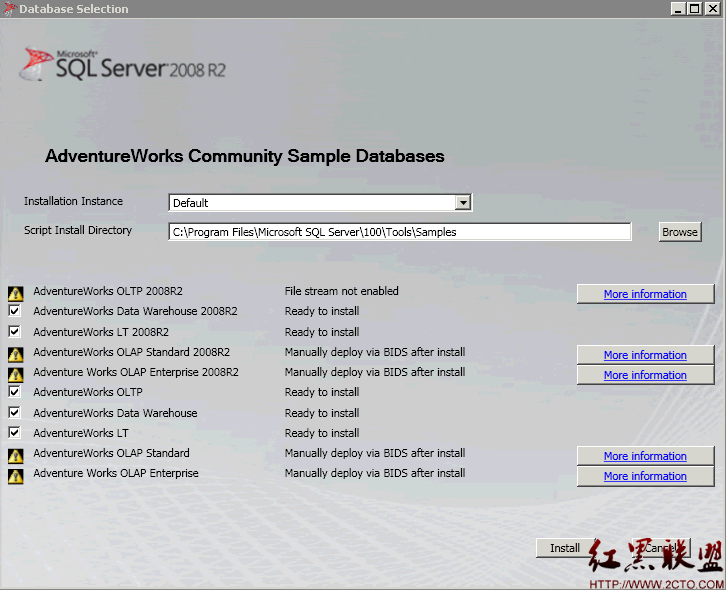Click 'Installation Instance' label
Viewport: 726px width, 590px height.
(x=73, y=201)
